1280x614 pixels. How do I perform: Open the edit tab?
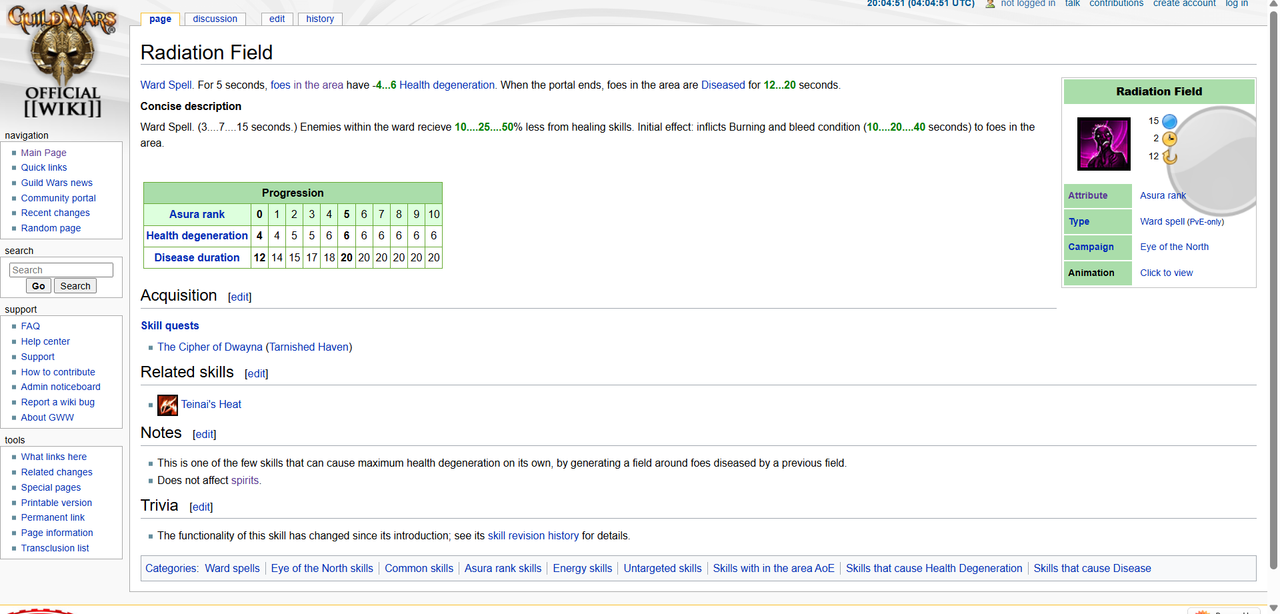pyautogui.click(x=277, y=19)
